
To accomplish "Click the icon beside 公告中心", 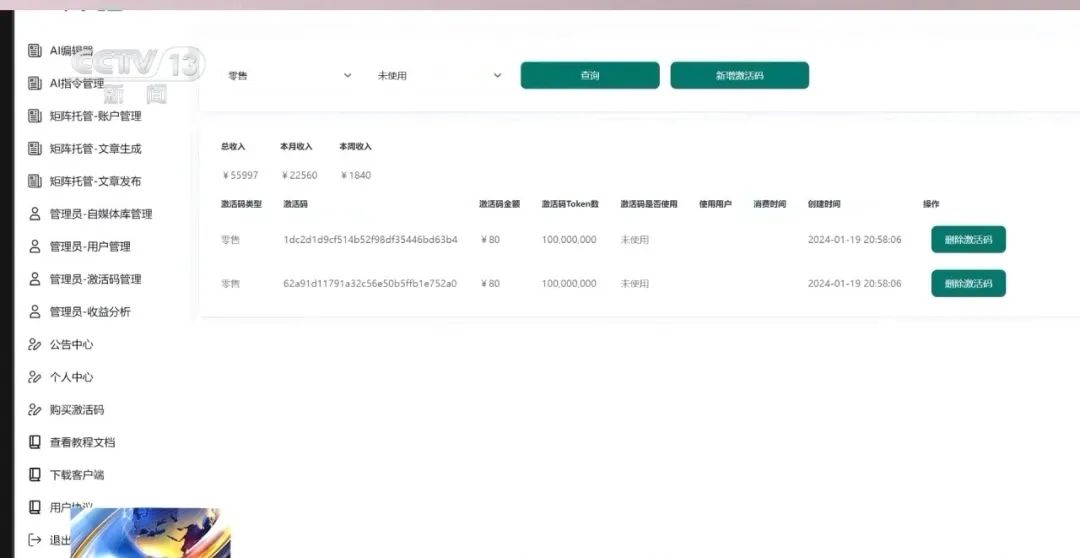I will point(35,345).
